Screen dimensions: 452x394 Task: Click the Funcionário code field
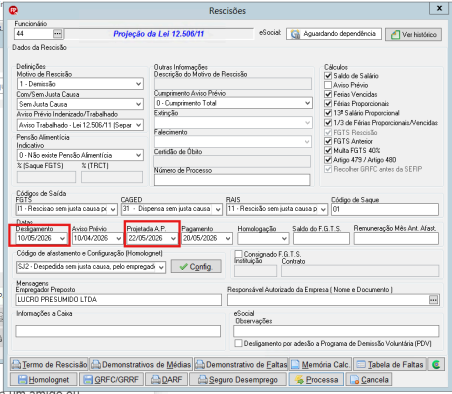[34, 34]
